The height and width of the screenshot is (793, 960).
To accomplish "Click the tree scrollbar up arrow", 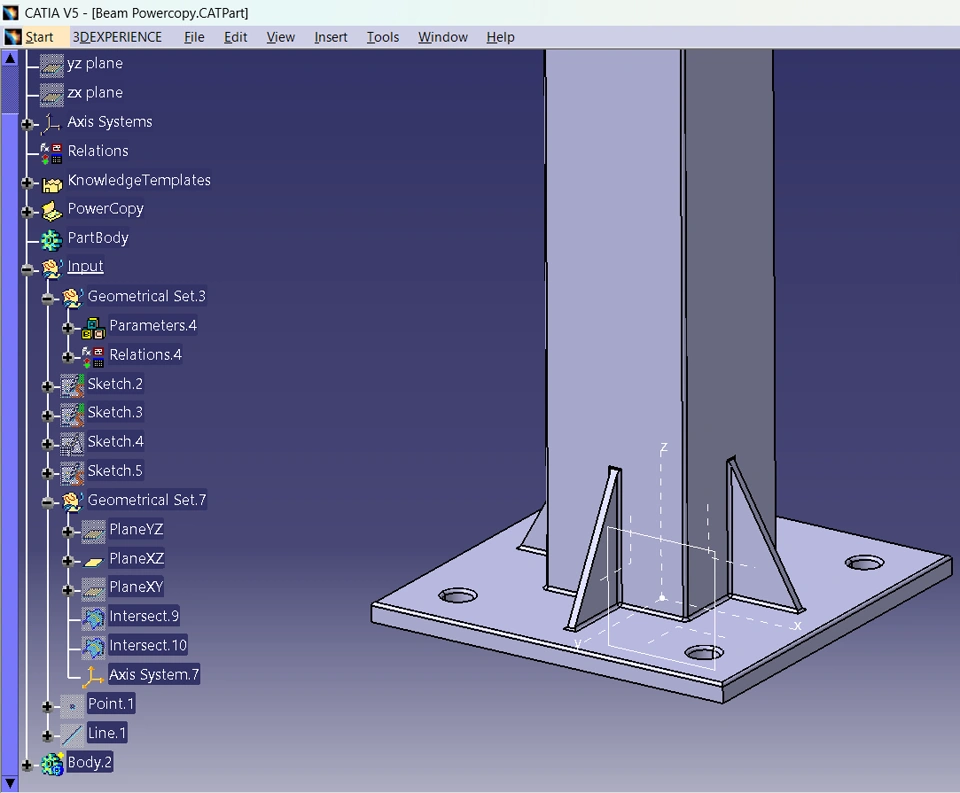I will click(x=10, y=58).
